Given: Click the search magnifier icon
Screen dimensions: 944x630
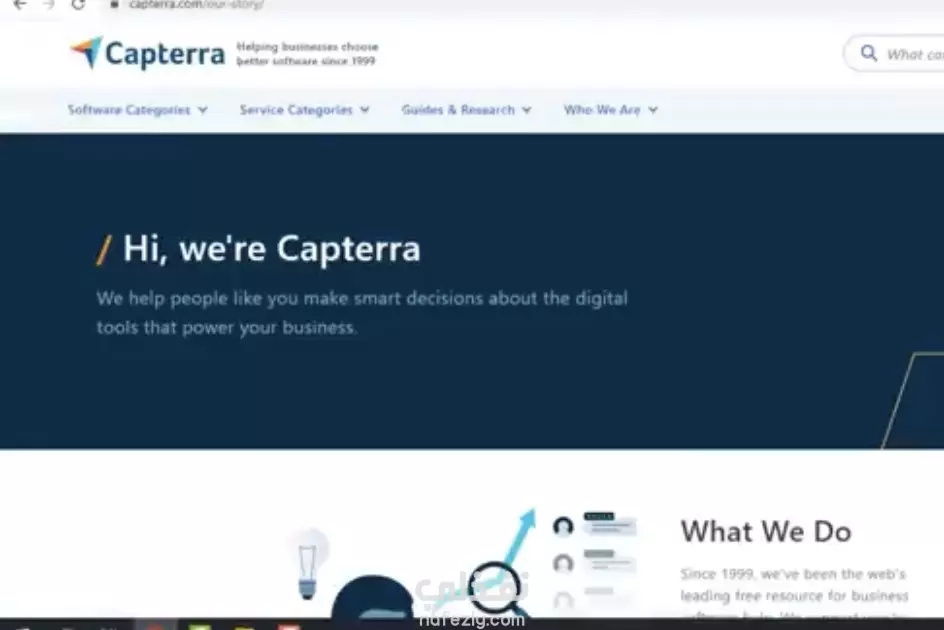Looking at the screenshot, I should pos(868,54).
